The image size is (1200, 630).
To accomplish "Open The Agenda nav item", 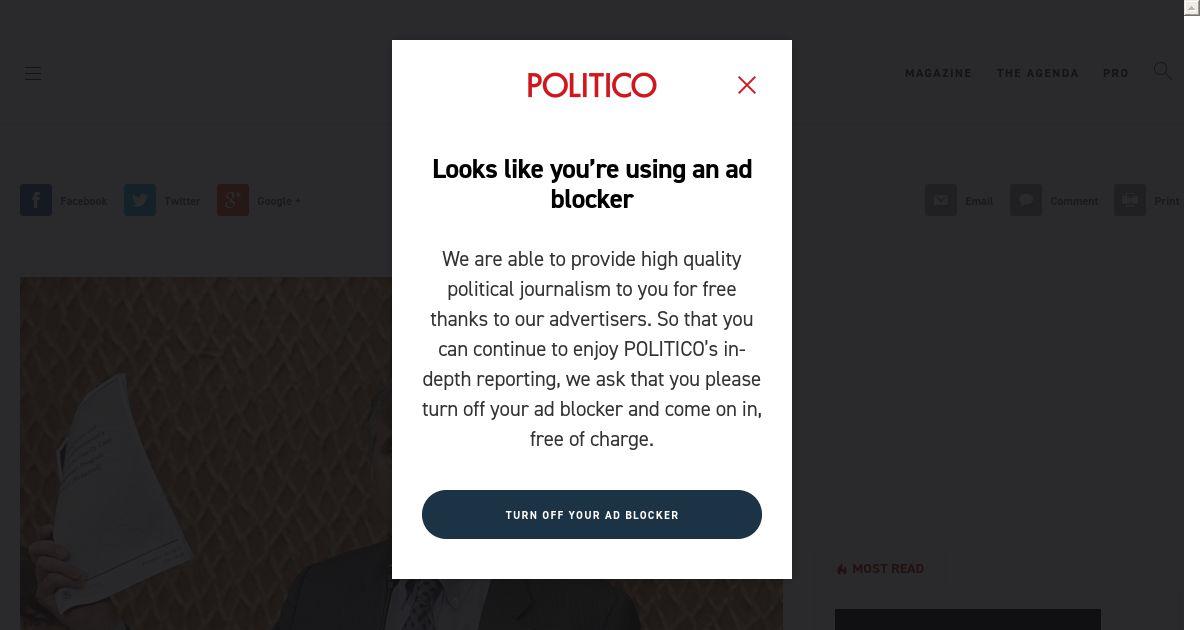I will tap(1038, 73).
